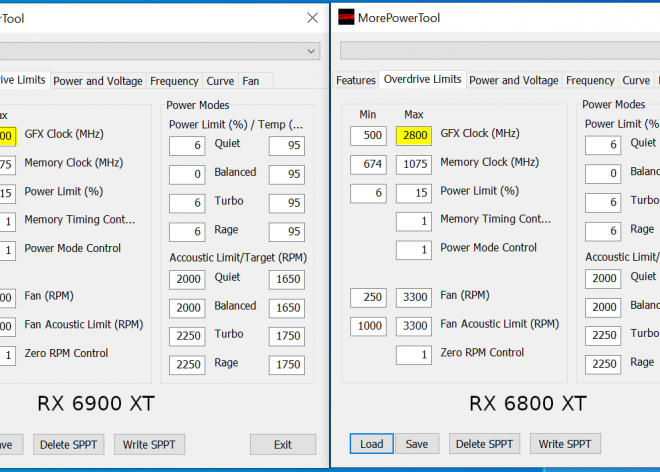Click the Balanced power limit field in the RX 6900 XT window
Viewport: 660px width, 472px height.
[x=187, y=174]
